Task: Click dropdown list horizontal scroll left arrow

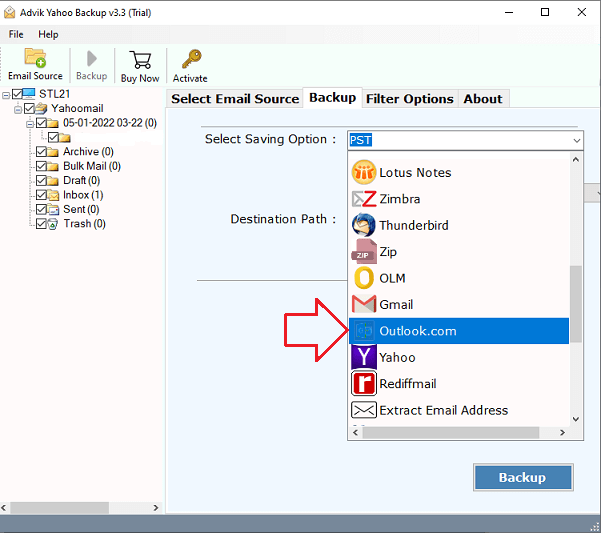Action: pyautogui.click(x=355, y=433)
